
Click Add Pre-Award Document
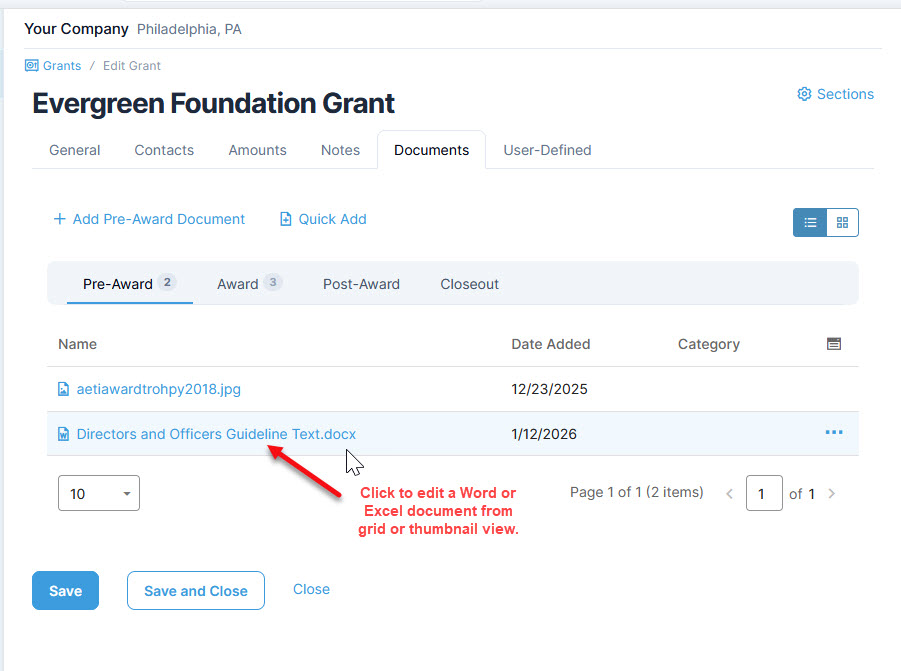point(149,219)
